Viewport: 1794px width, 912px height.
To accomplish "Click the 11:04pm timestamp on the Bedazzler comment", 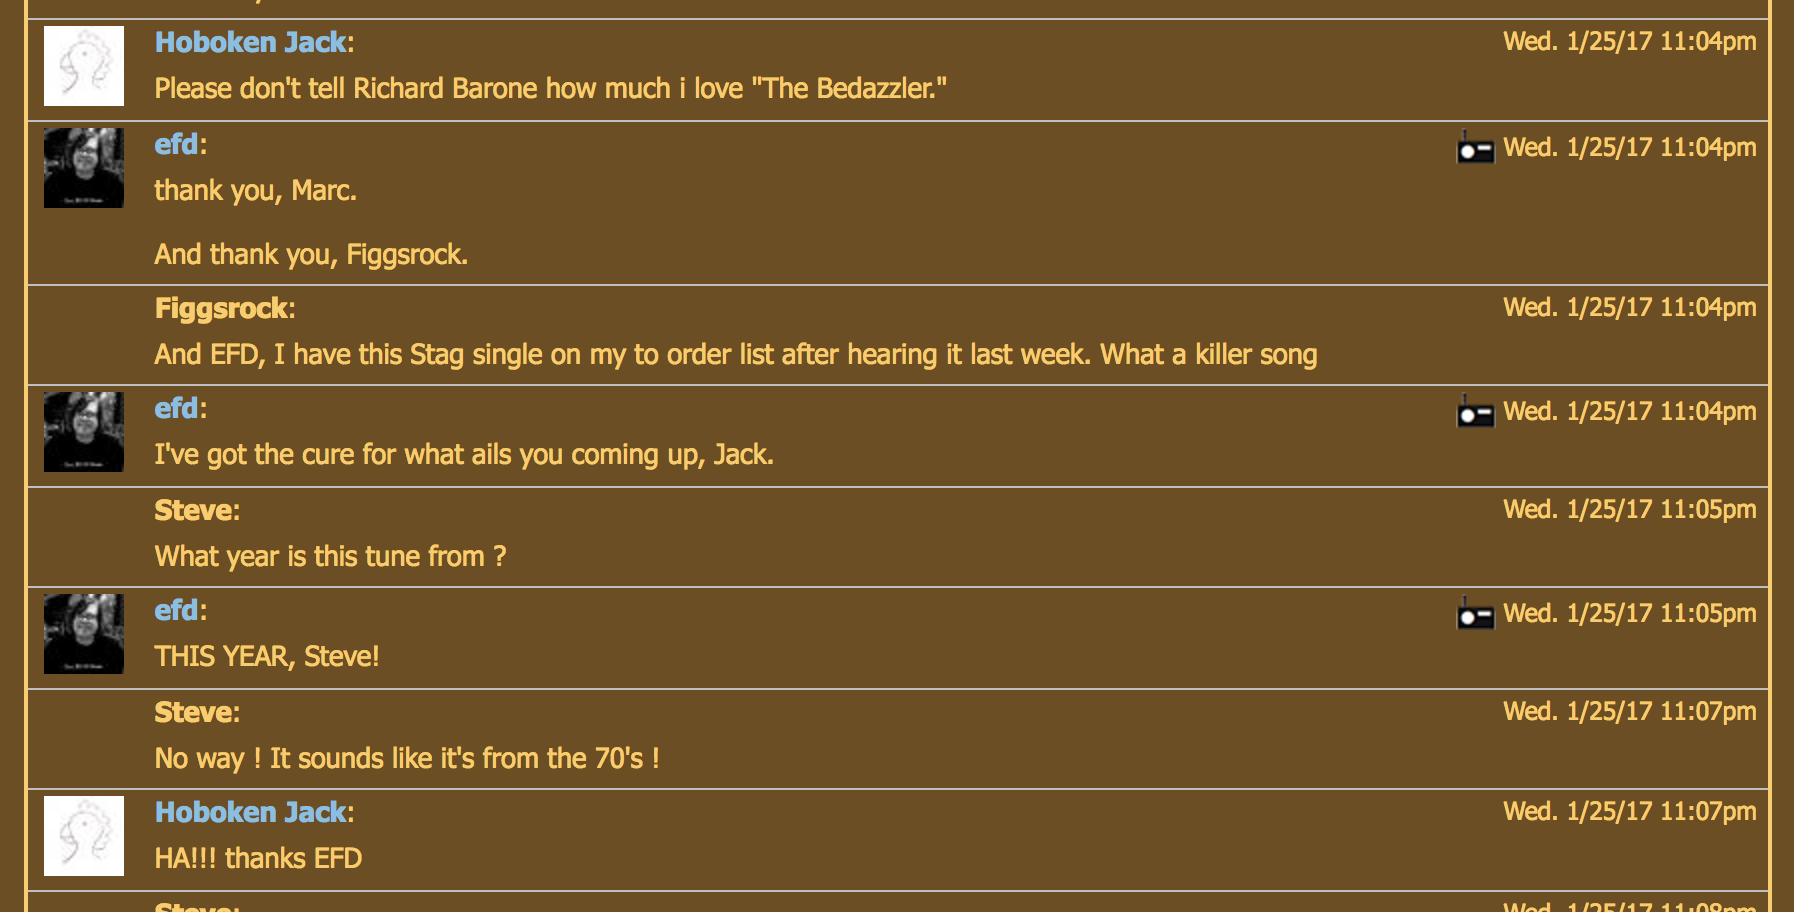I will pyautogui.click(x=1630, y=41).
